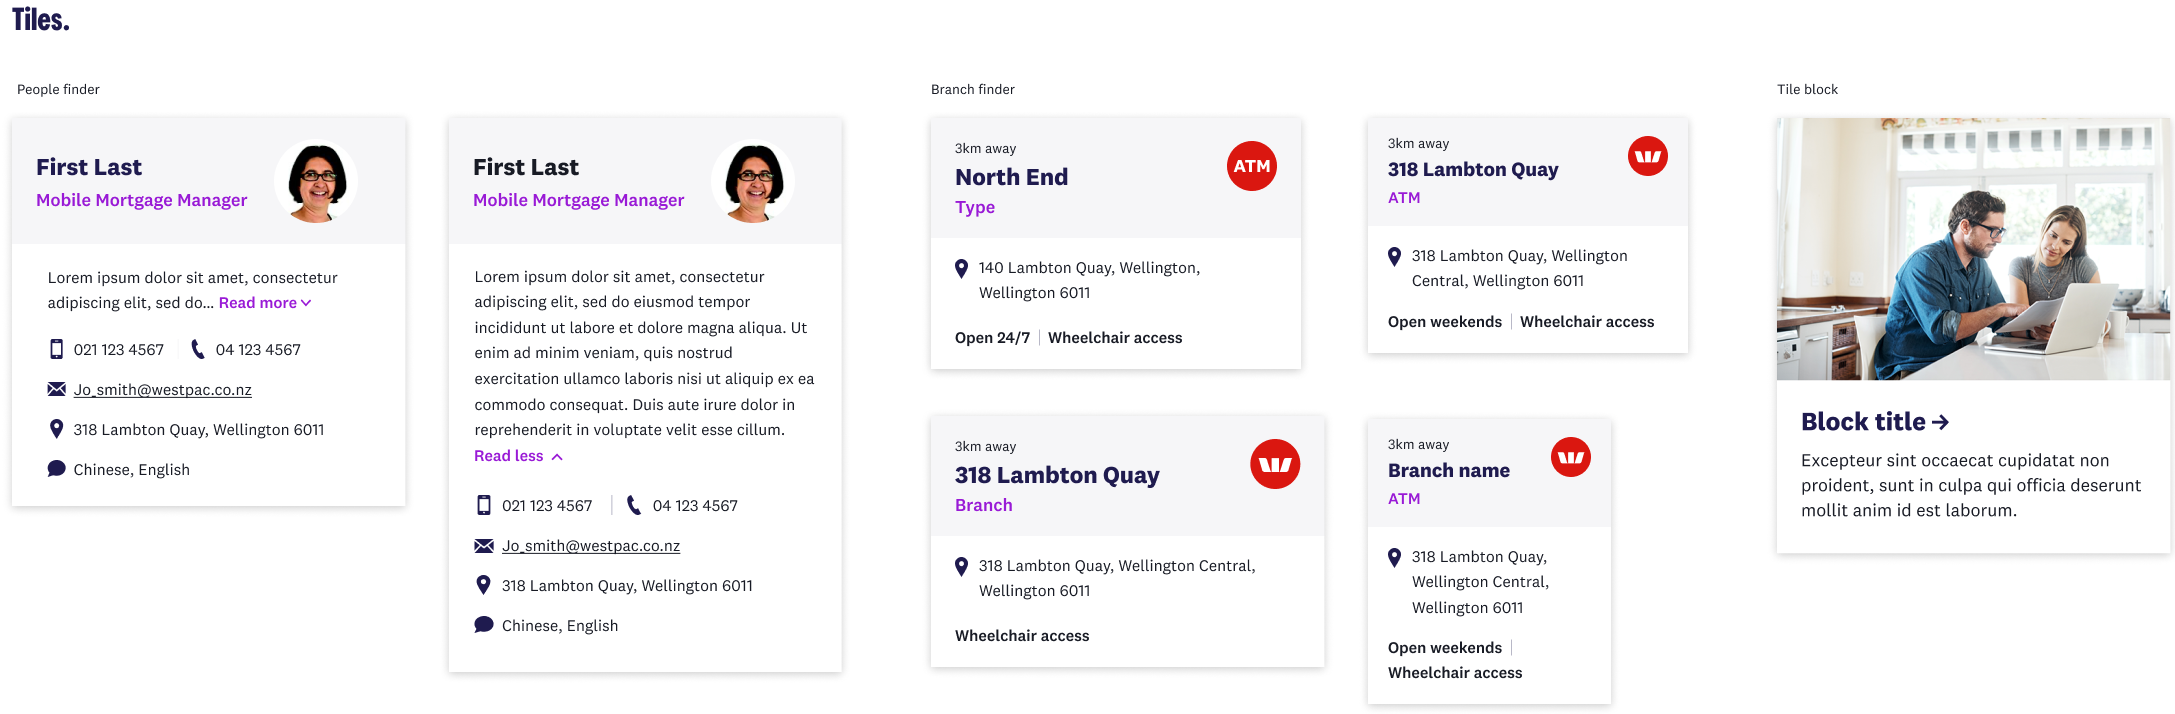
Task: Click the red ATM badge on North End tile
Action: pyautogui.click(x=1251, y=166)
